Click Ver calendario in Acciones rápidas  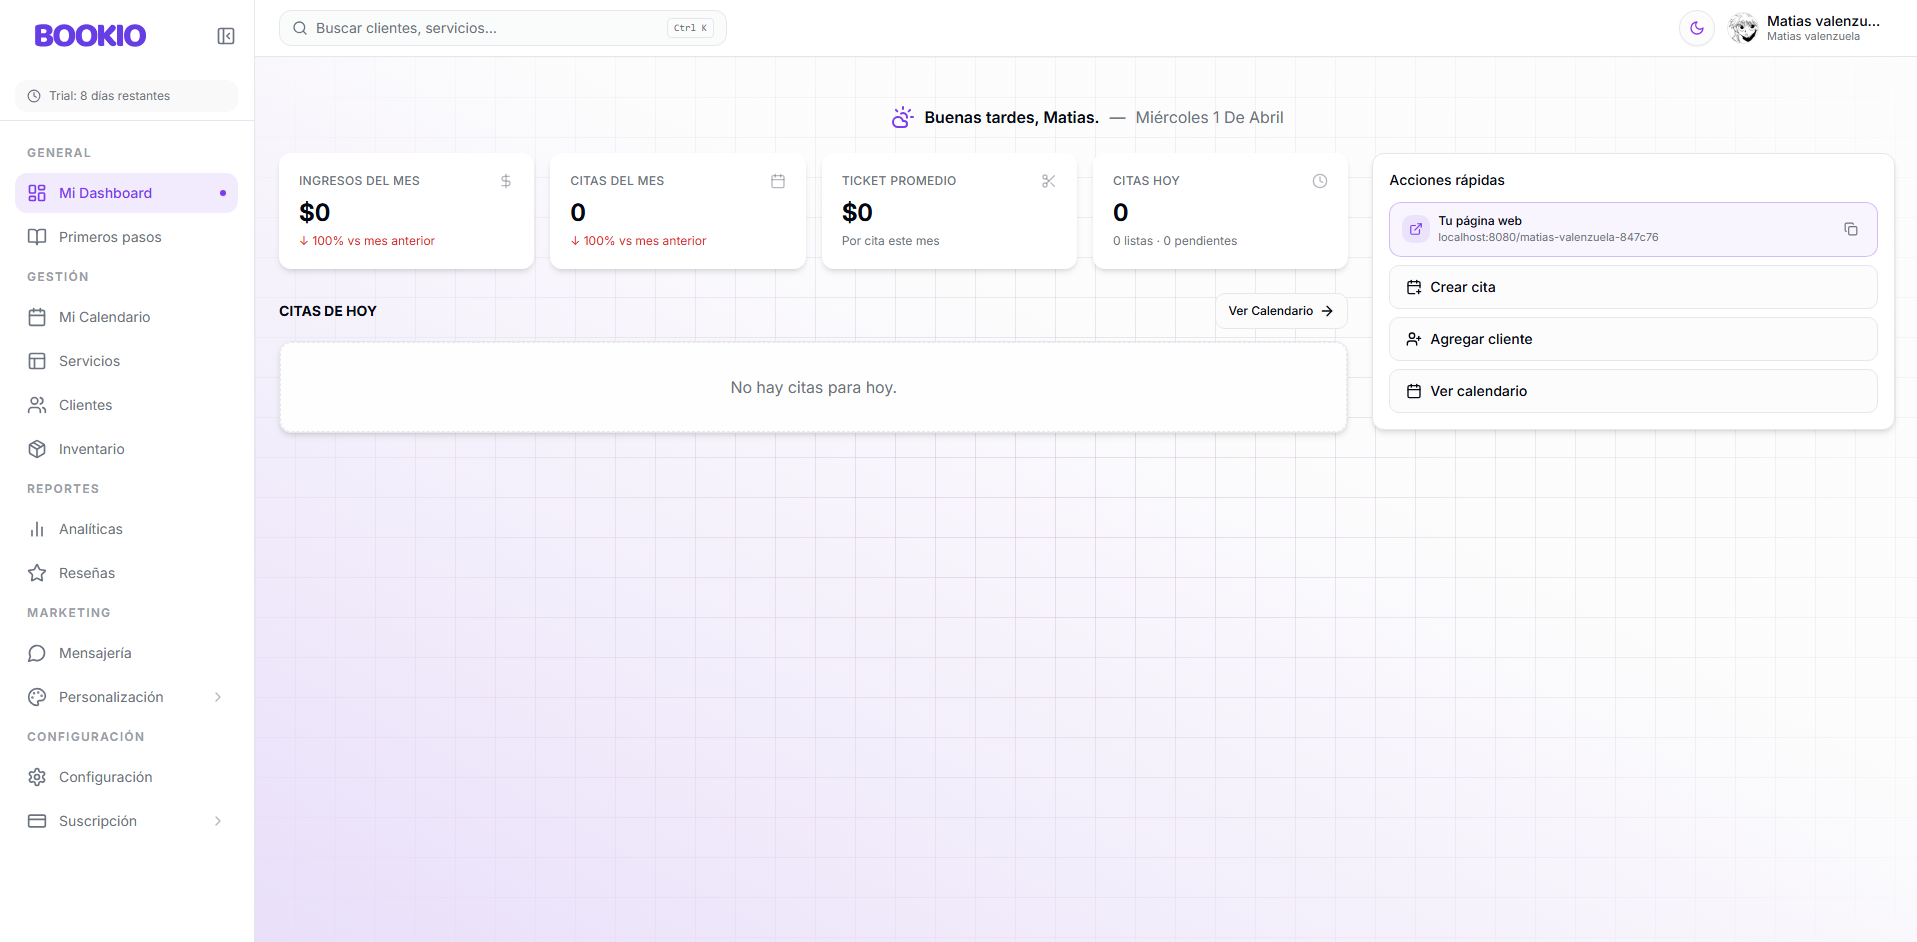(x=1633, y=391)
